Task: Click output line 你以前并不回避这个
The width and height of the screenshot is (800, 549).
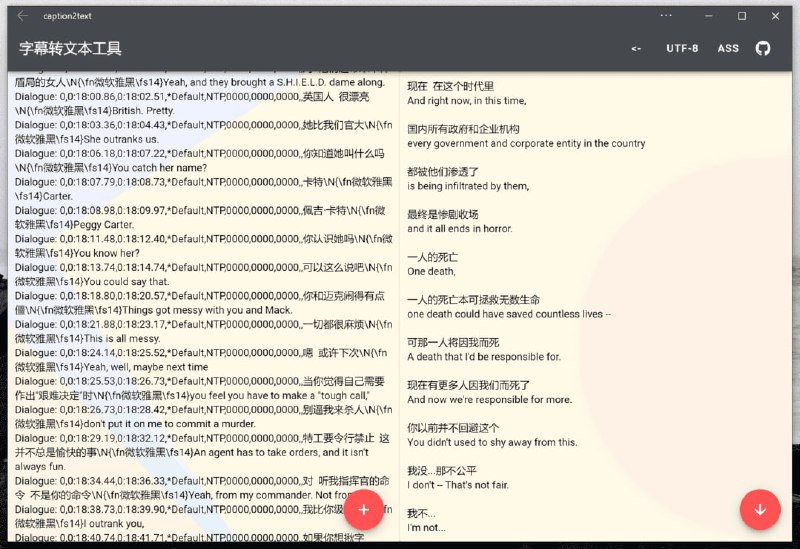Action: 453,428
